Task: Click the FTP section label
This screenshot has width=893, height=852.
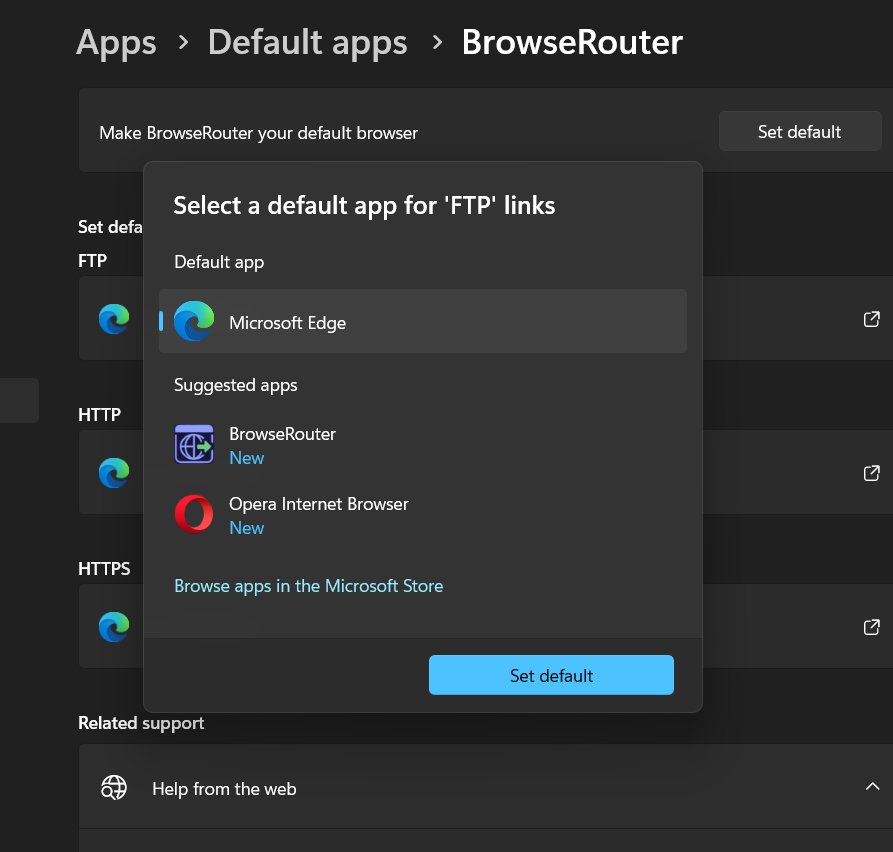Action: coord(93,261)
